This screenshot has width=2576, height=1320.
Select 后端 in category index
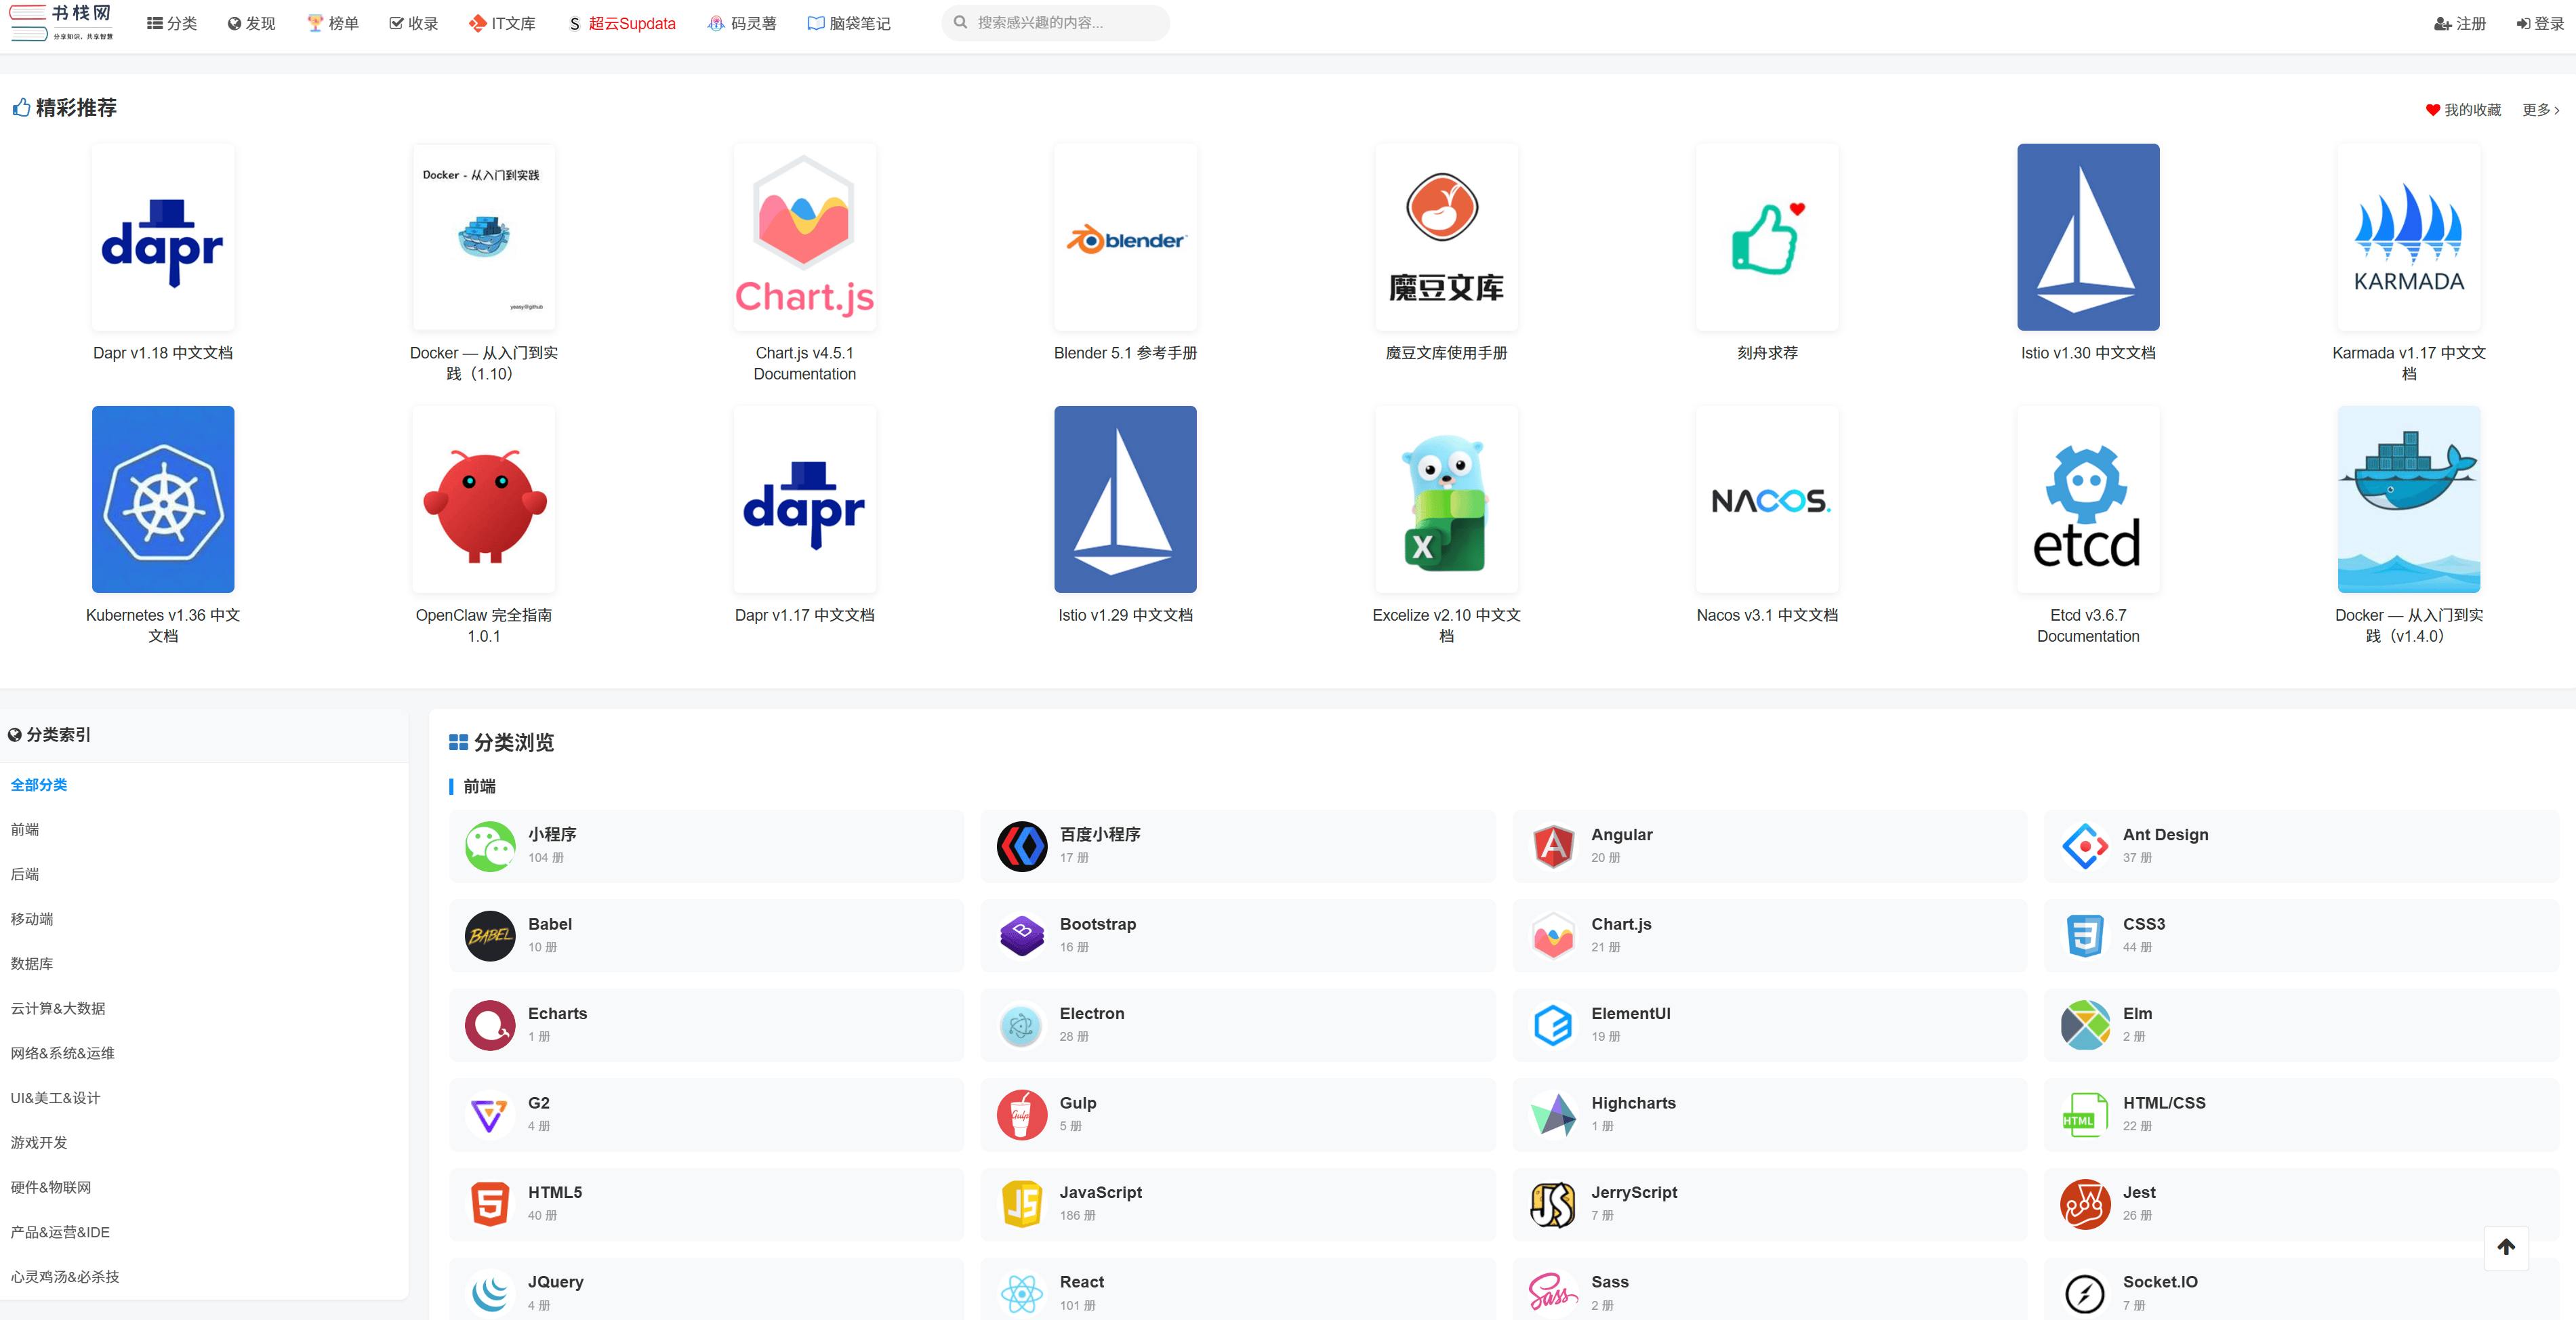click(x=25, y=874)
